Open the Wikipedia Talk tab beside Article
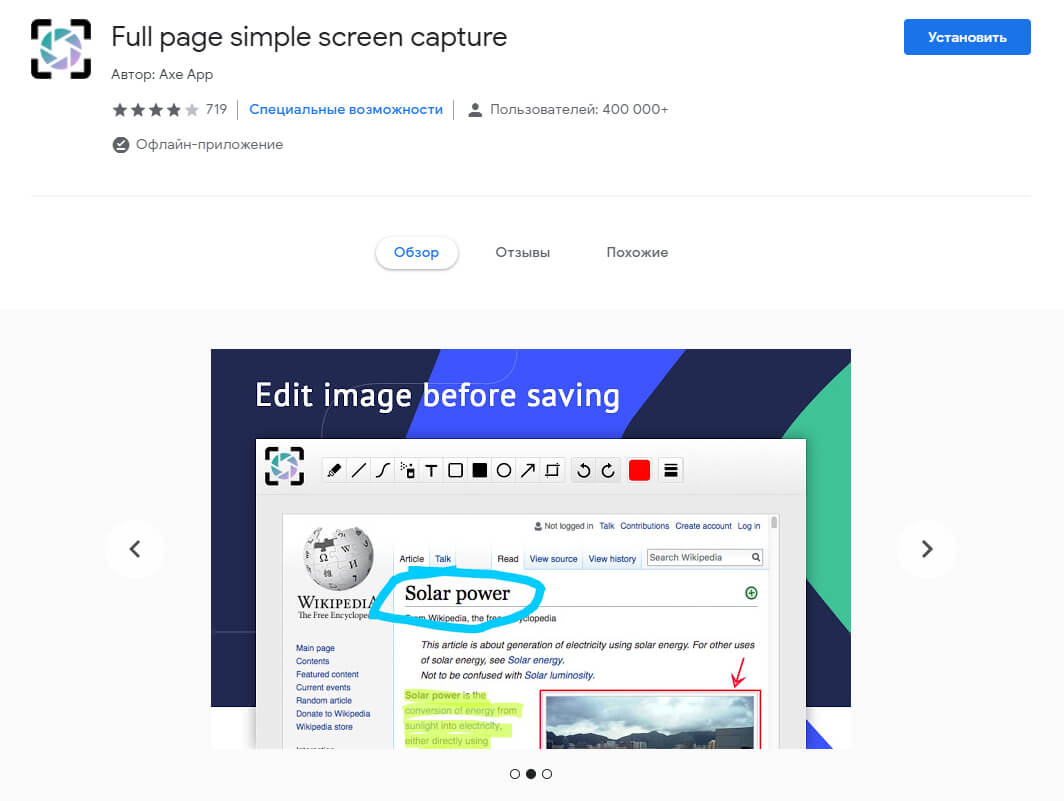Viewport: 1064px width, 801px height. click(x=443, y=559)
